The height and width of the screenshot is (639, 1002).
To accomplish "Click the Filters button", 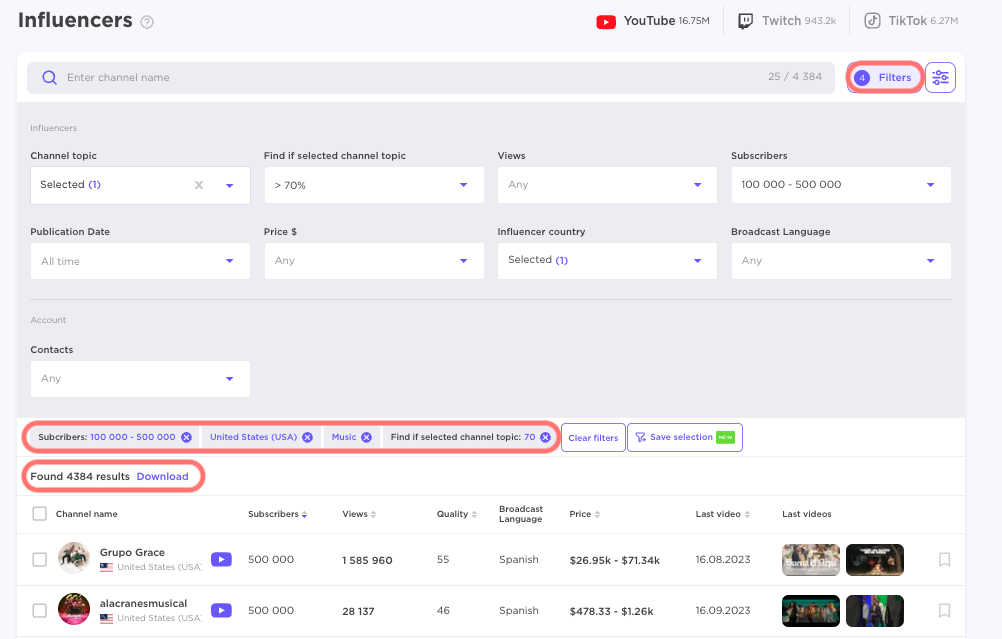I will click(884, 77).
